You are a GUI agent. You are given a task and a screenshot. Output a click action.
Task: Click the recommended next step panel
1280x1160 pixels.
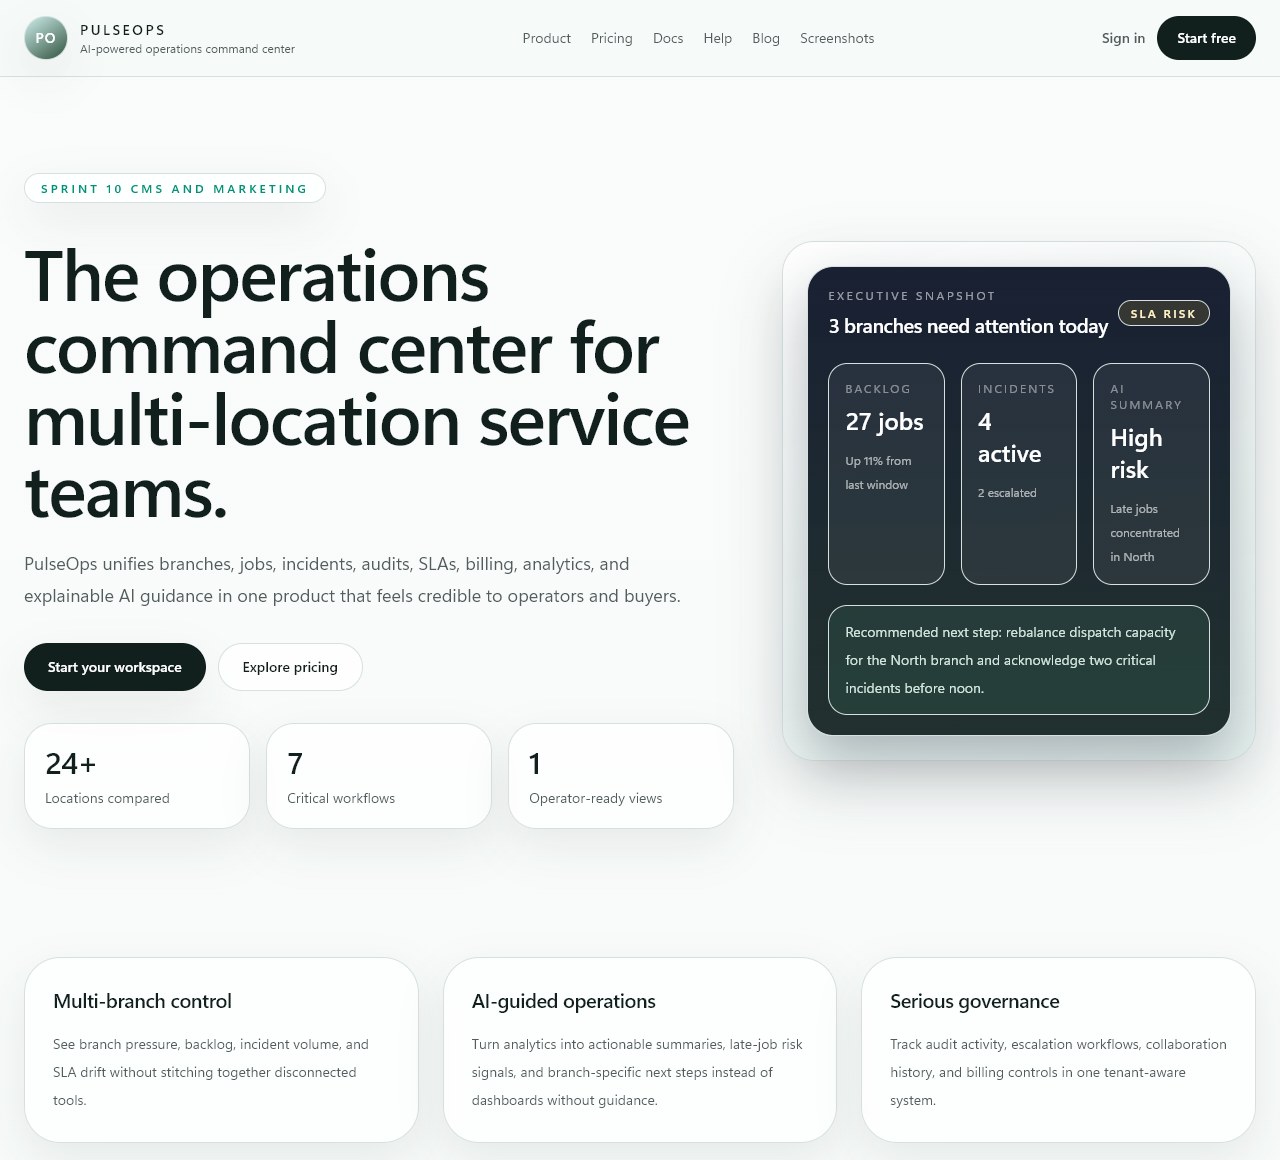tap(1018, 660)
